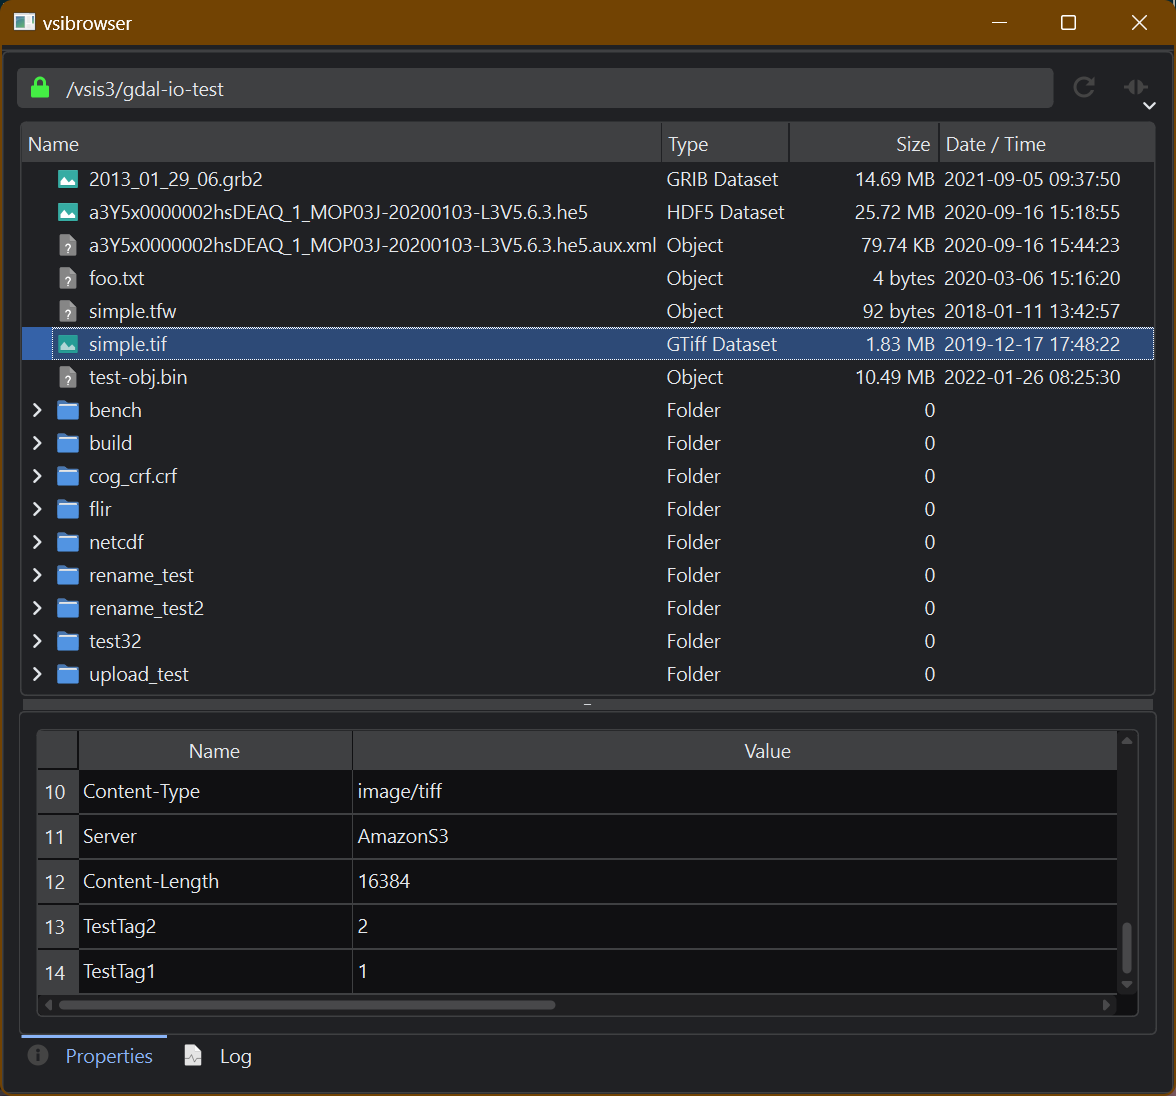Click the info icon beside Properties
Image resolution: width=1176 pixels, height=1096 pixels.
click(x=37, y=1055)
